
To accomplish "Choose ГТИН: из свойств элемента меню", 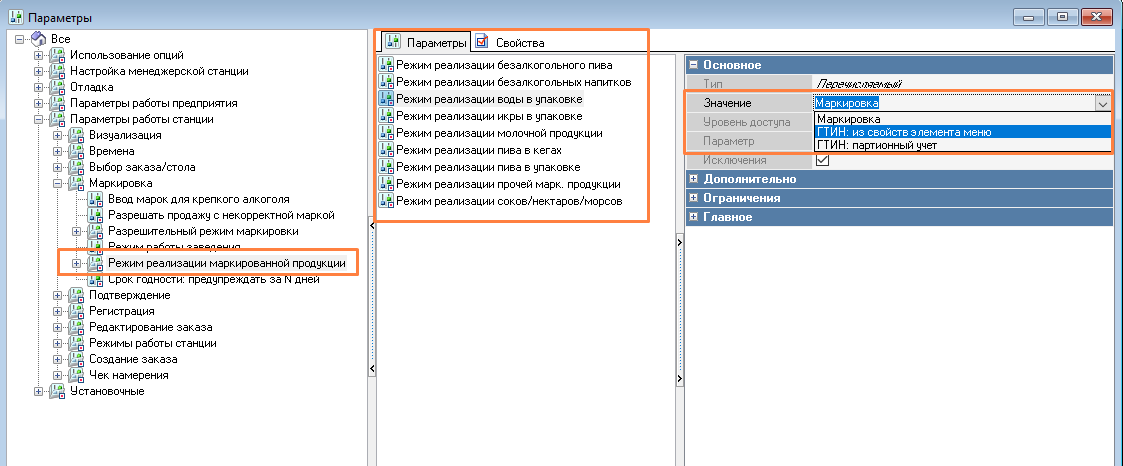I will pyautogui.click(x=901, y=132).
